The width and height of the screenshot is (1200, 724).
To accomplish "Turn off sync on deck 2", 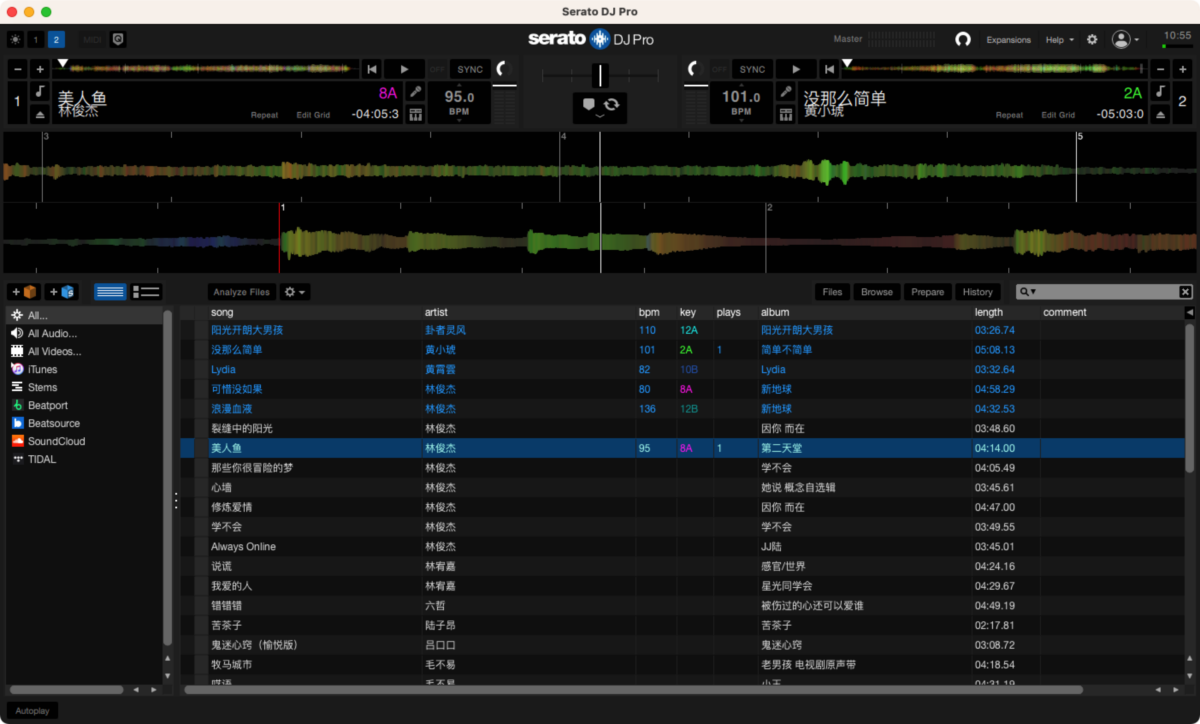I will [718, 69].
